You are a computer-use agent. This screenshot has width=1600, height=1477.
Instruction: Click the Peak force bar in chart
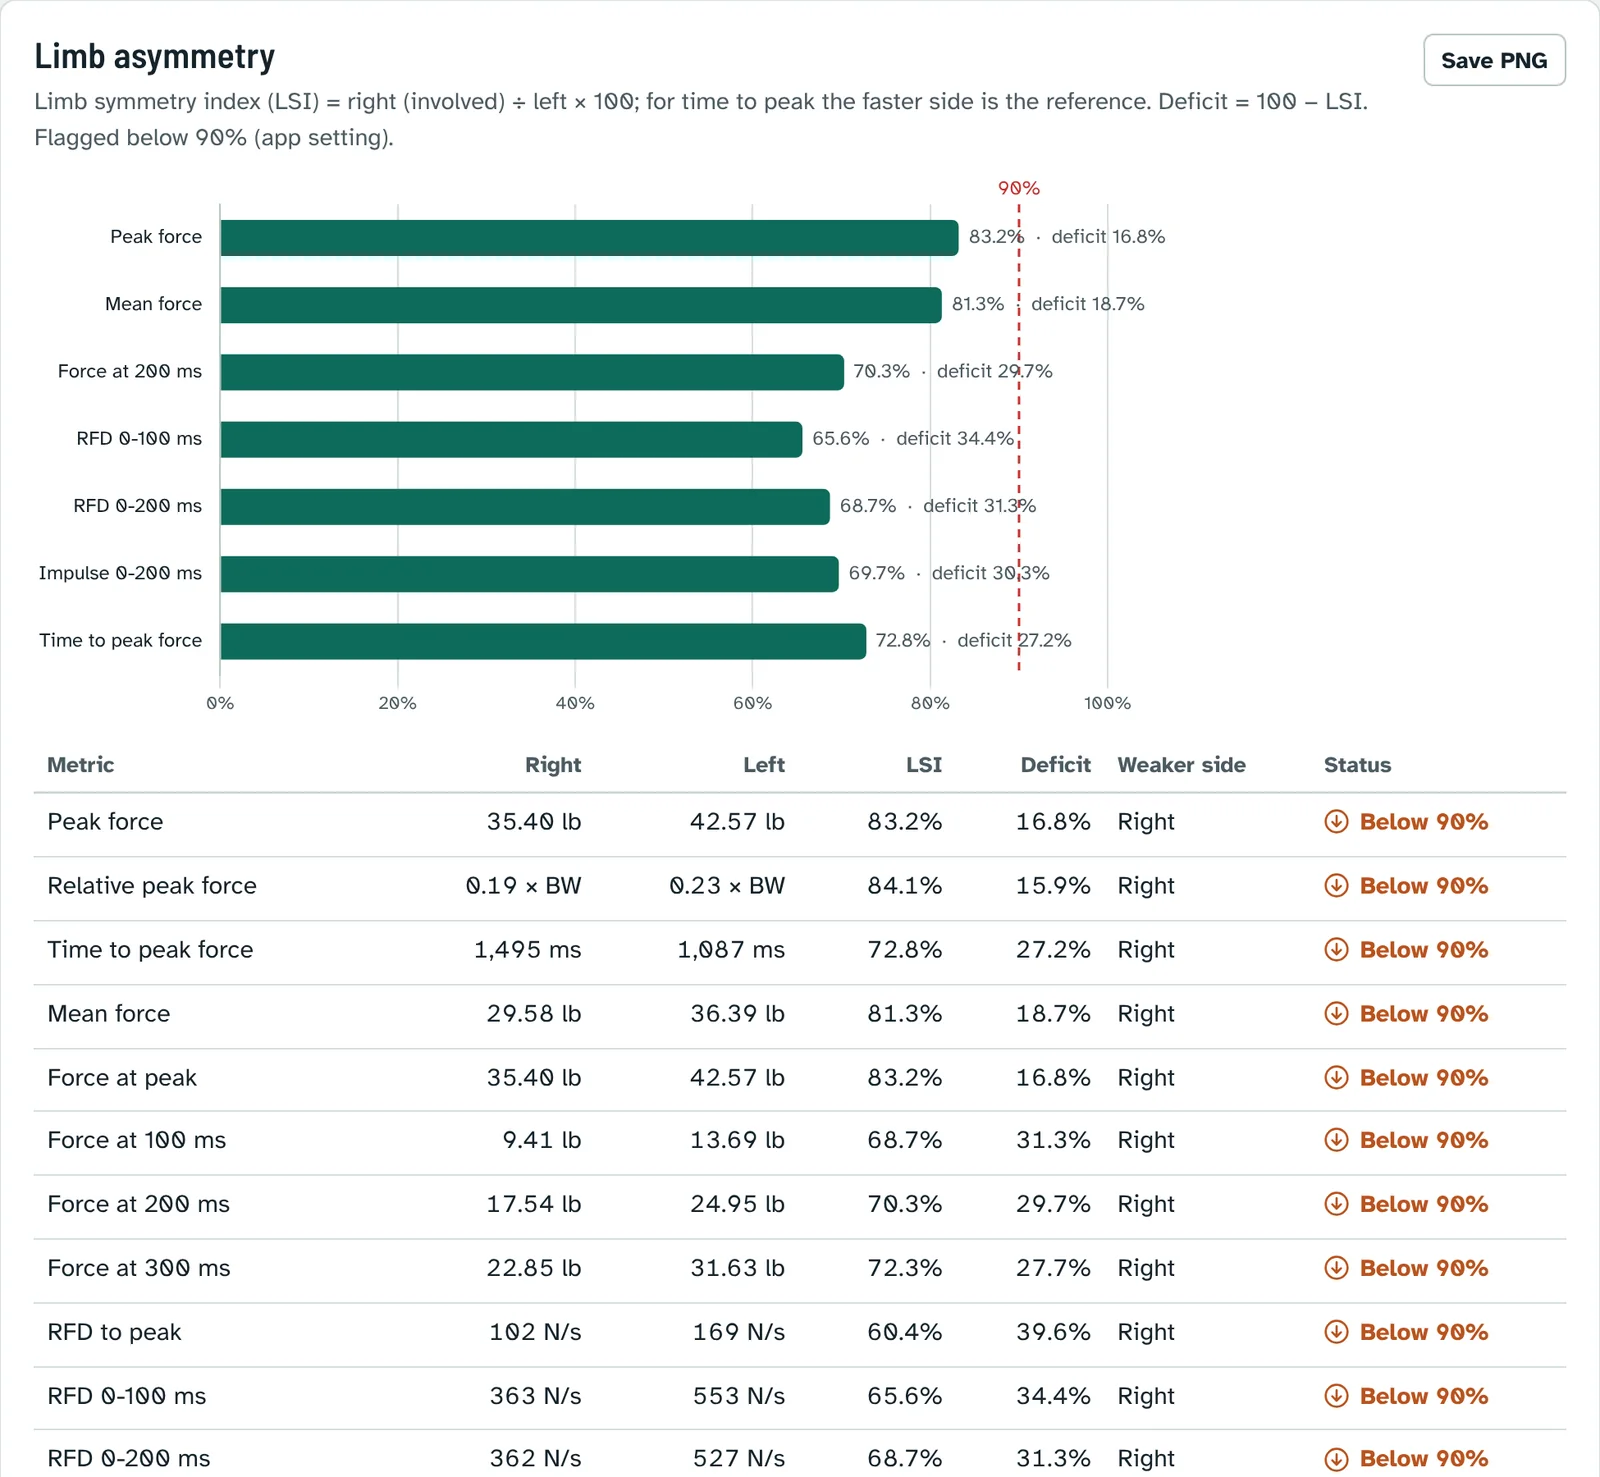tap(589, 238)
